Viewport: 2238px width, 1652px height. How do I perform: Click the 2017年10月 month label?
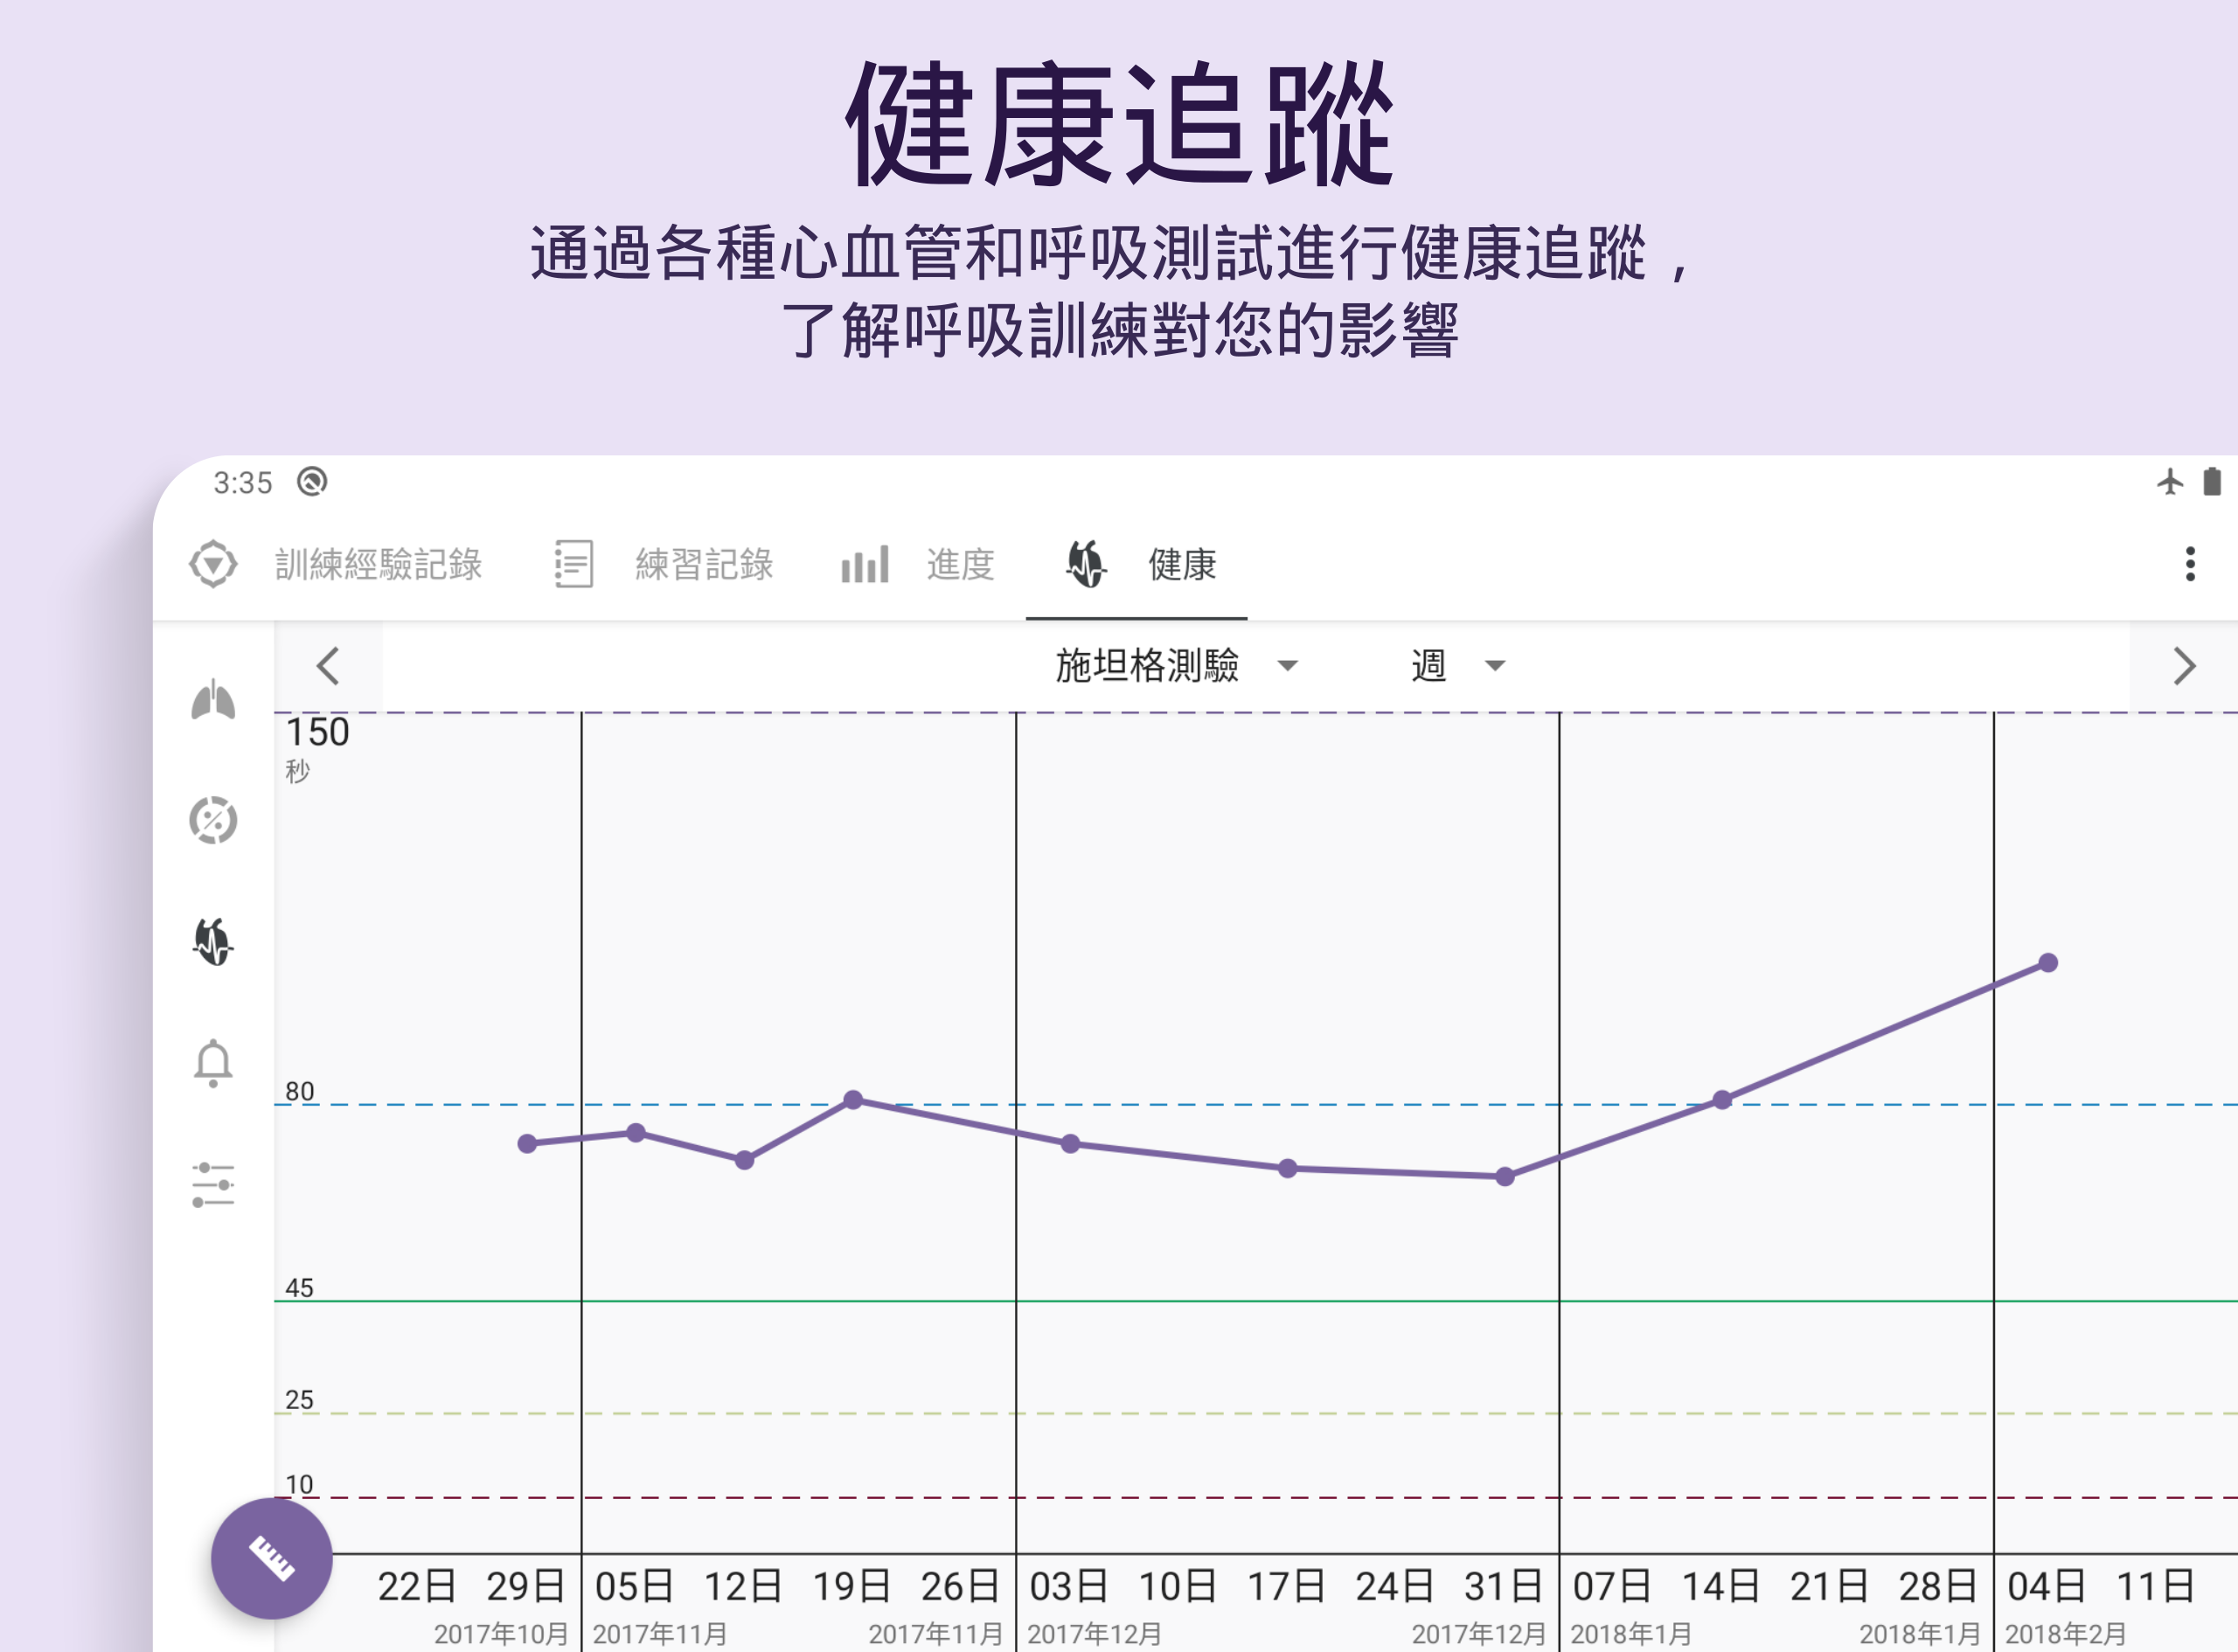click(x=501, y=1634)
